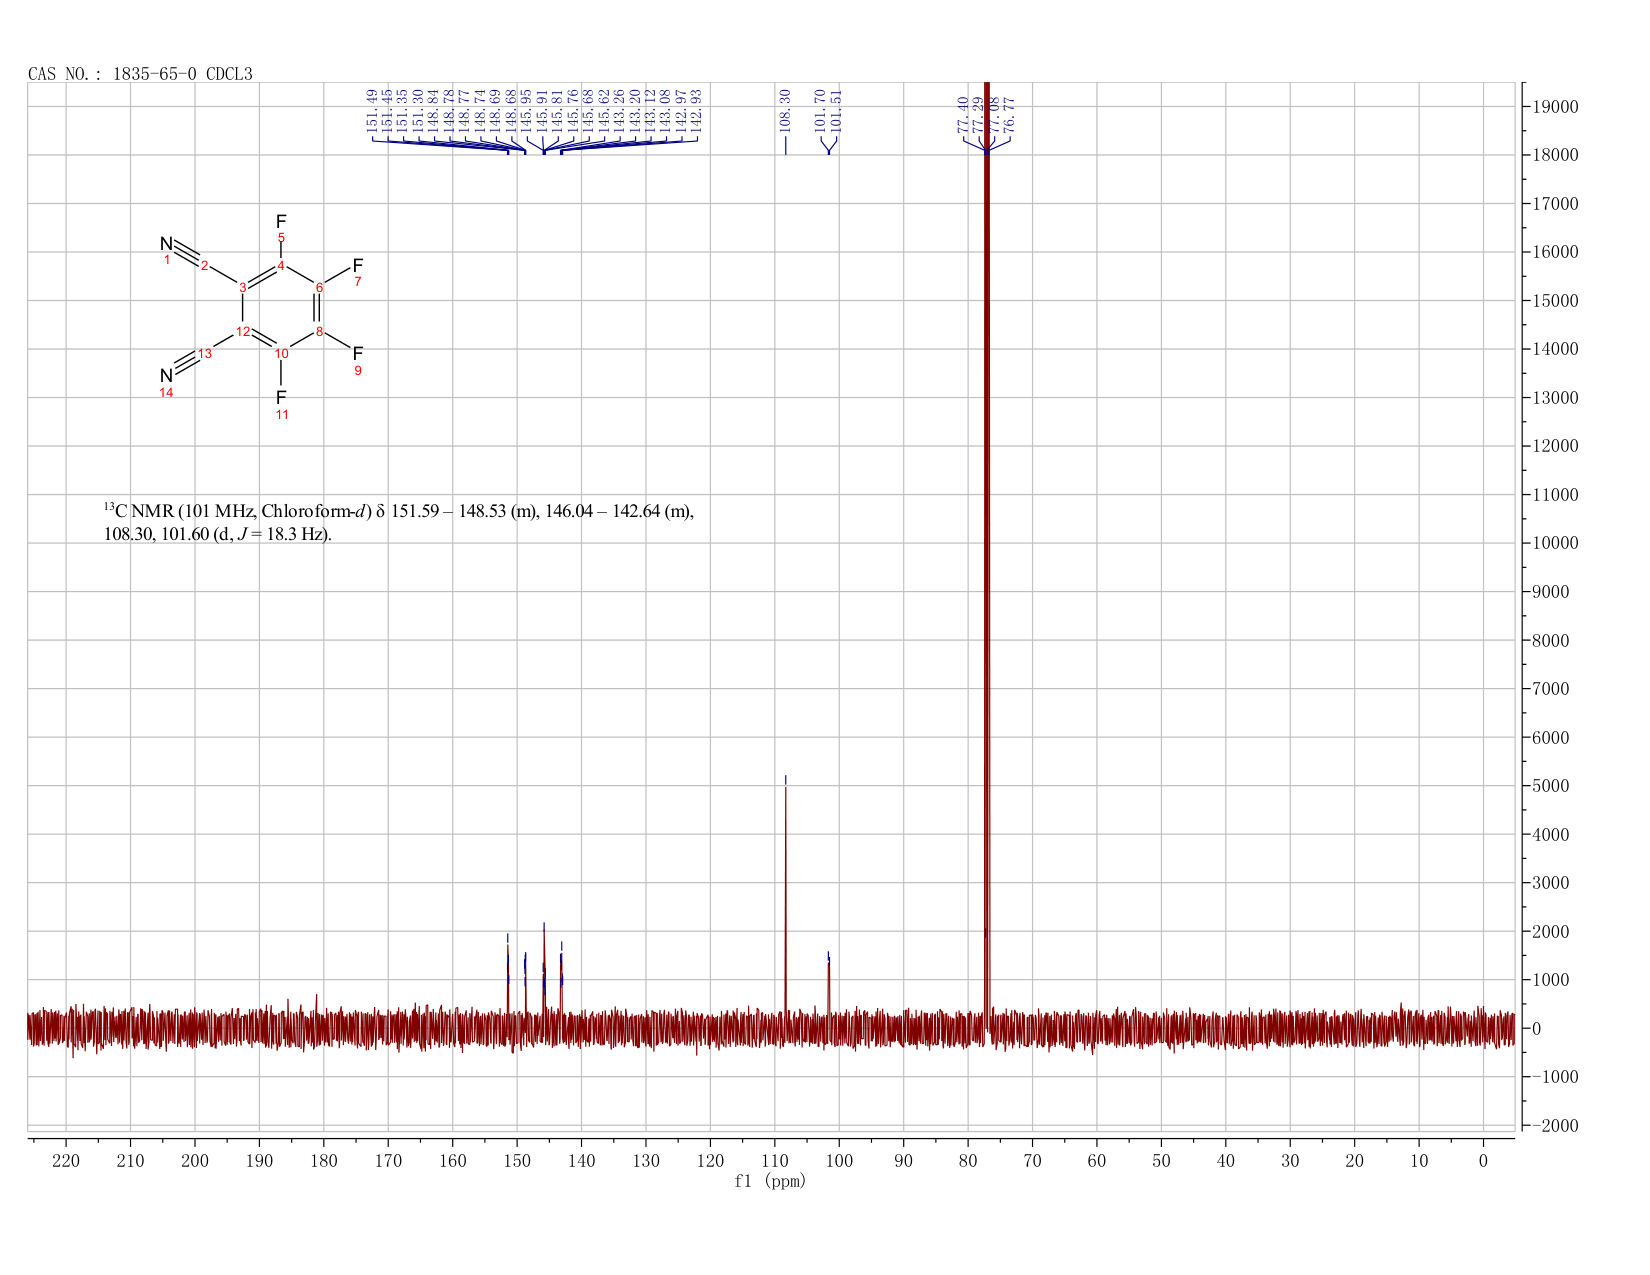This screenshot has height=1275, width=1650.
Task: Click the 15000 intensity axis value
Action: pos(1553,301)
